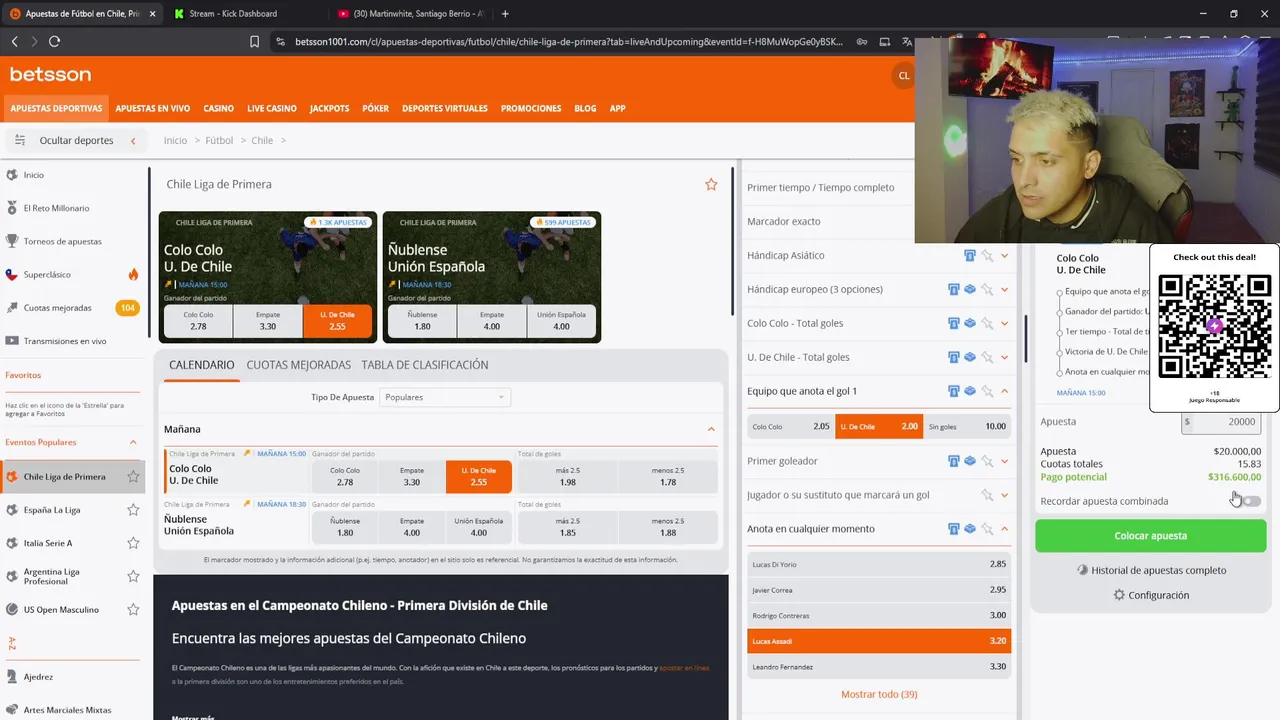
Task: Deselect U. De Chile 2.00 first goal odds
Action: pyautogui.click(x=879, y=426)
